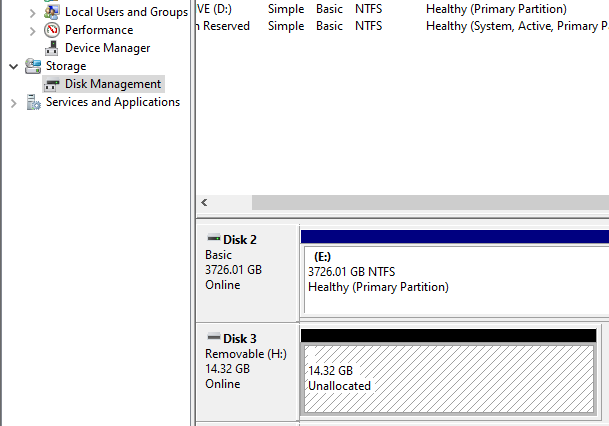This screenshot has width=609, height=426.
Task: Collapse the Storage tree node
Action: (13, 66)
